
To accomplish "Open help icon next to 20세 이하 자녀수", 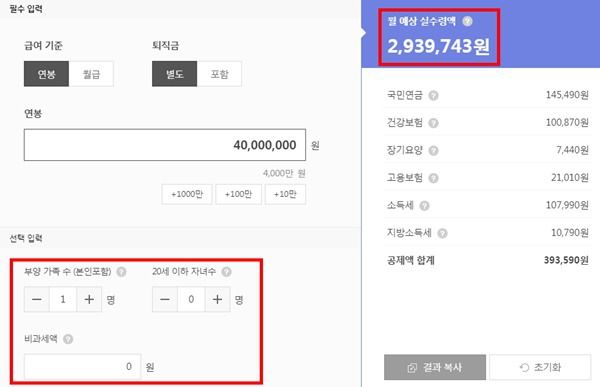I will (x=227, y=272).
